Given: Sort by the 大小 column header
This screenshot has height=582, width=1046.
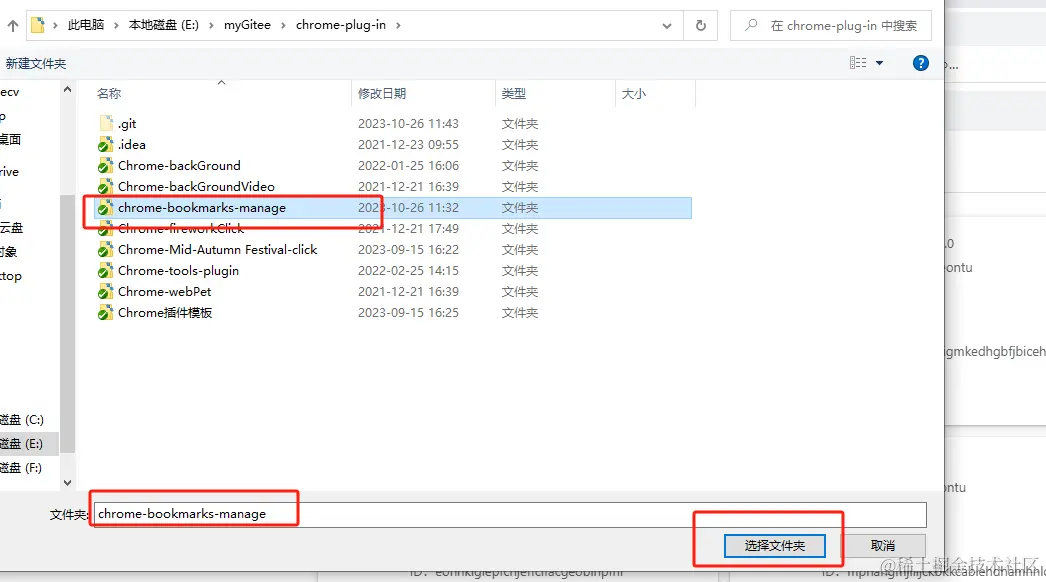Looking at the screenshot, I should click(634, 93).
